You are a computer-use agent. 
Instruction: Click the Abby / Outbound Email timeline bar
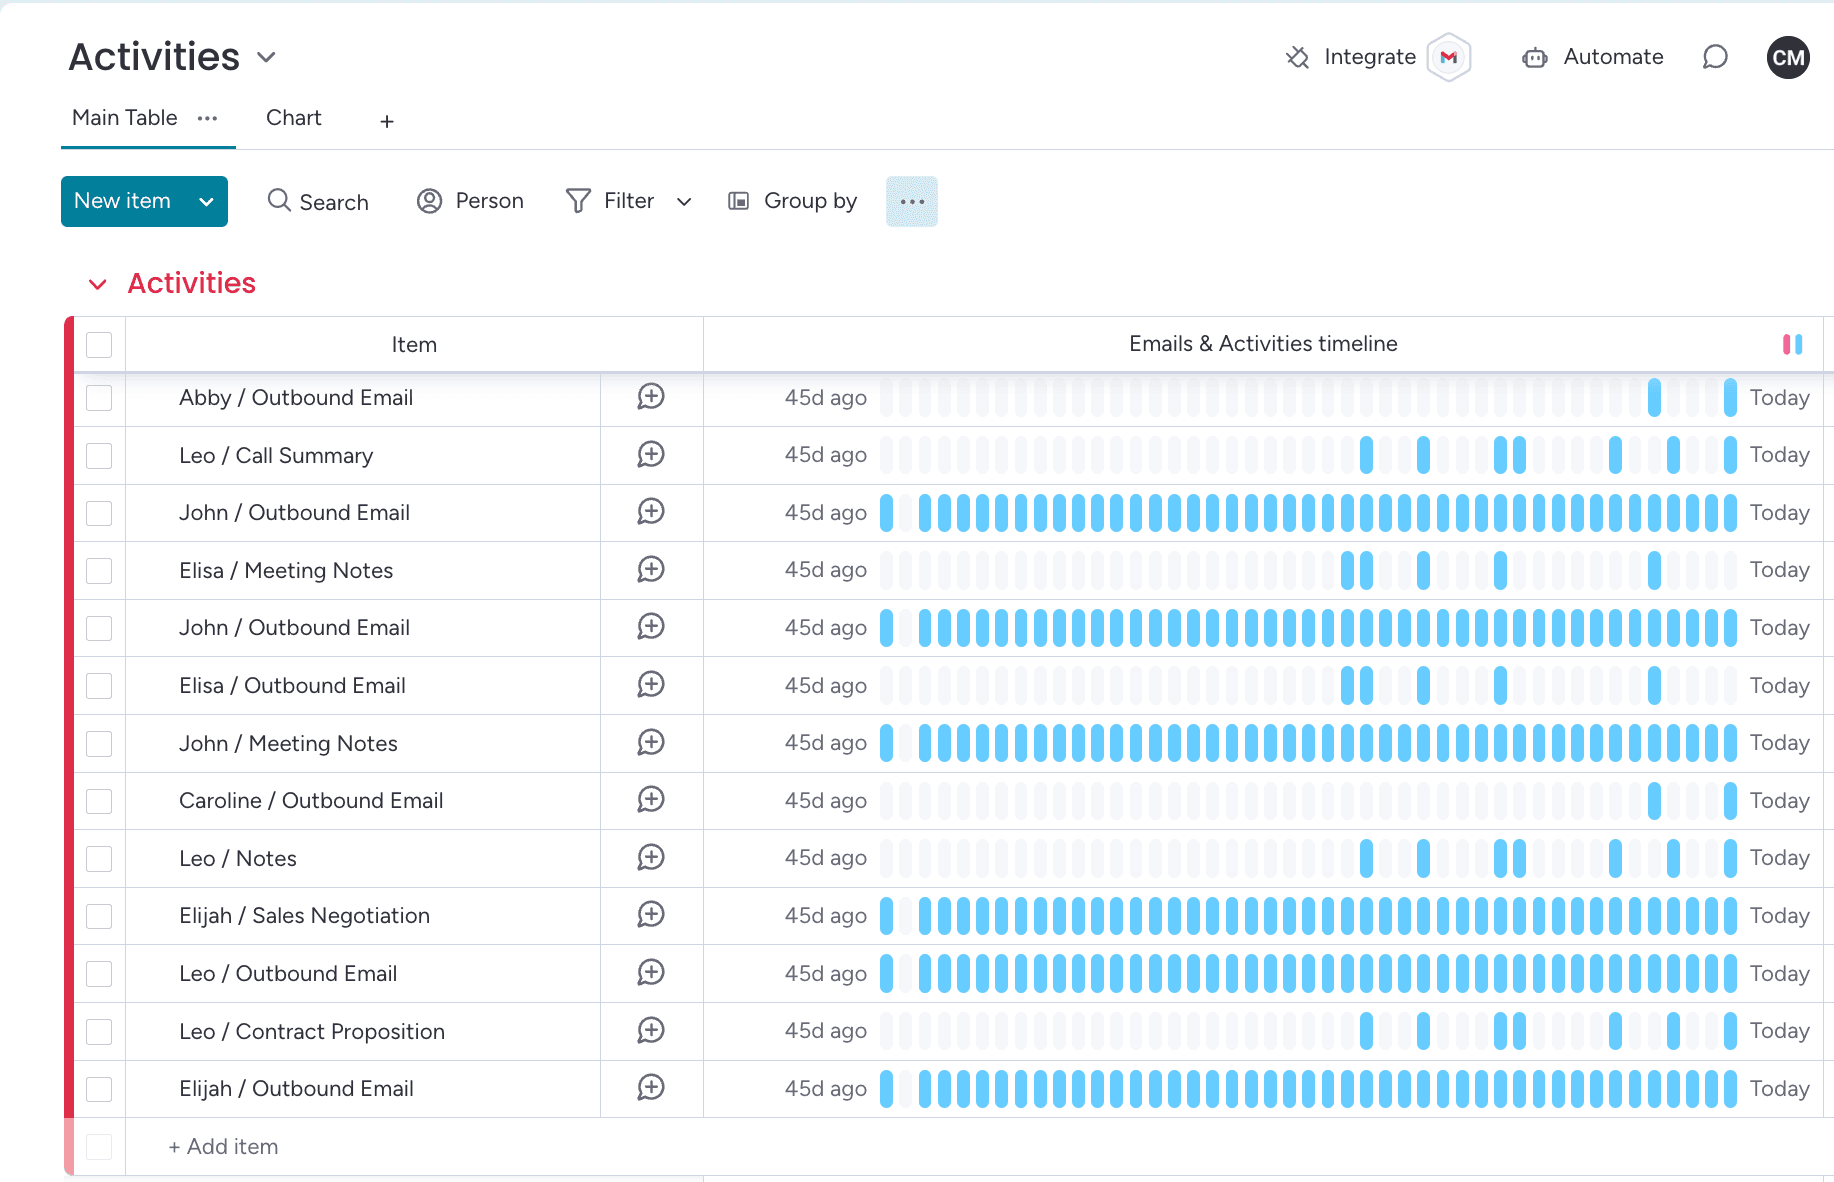[1308, 398]
